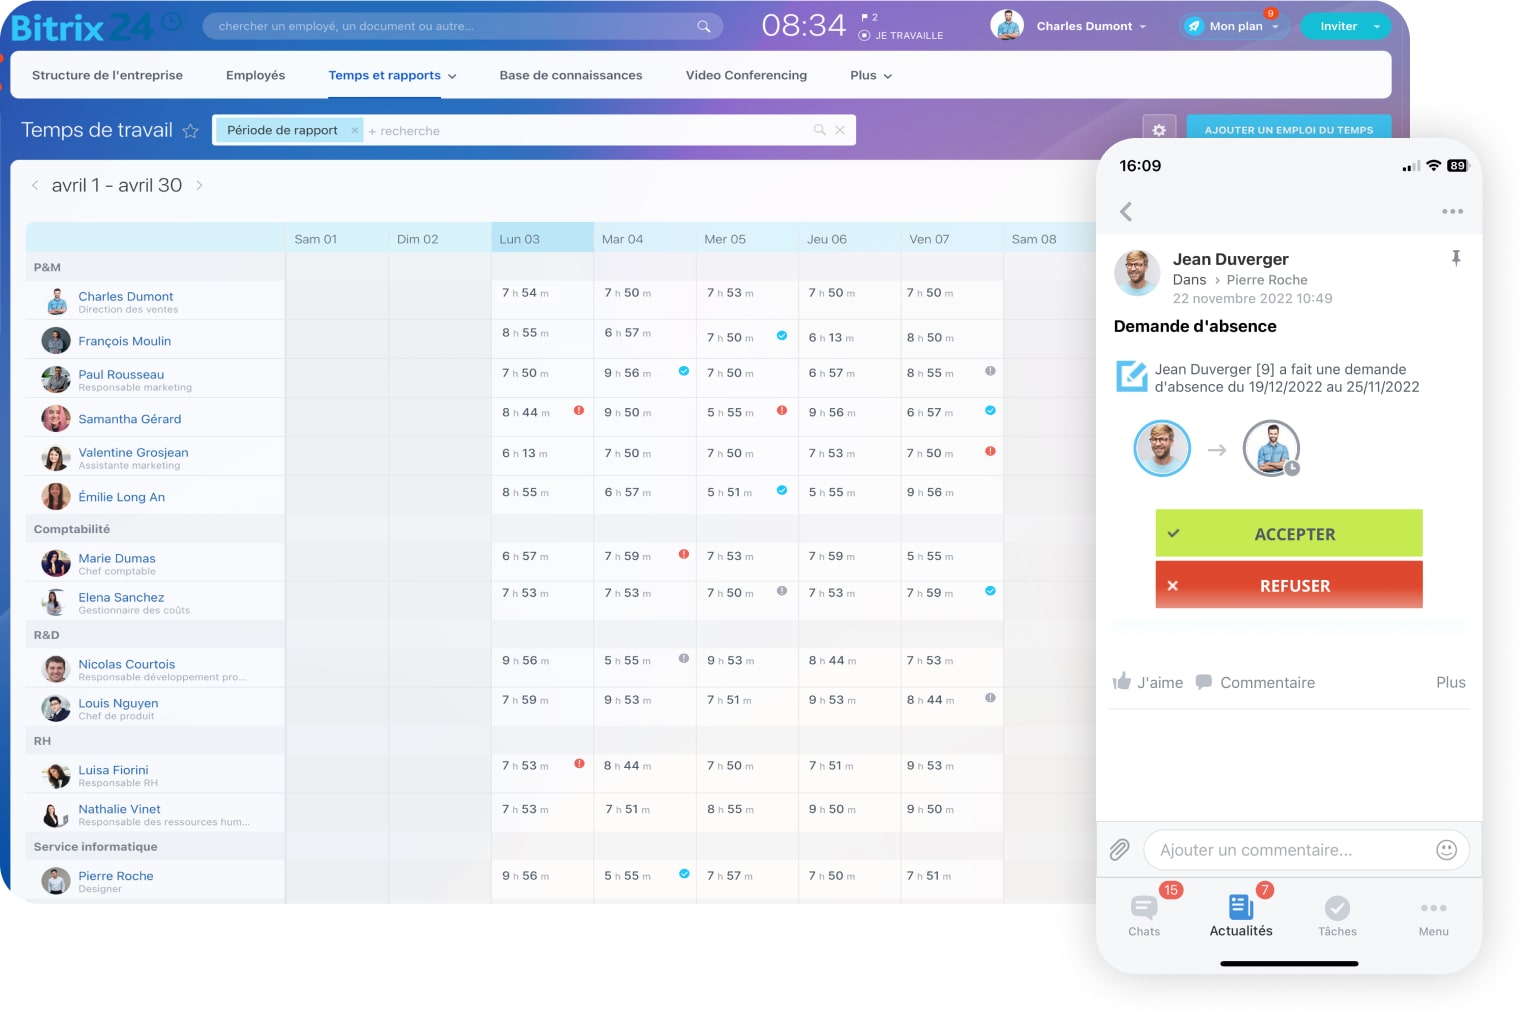Tap the paperclip attachment icon

coord(1120,850)
